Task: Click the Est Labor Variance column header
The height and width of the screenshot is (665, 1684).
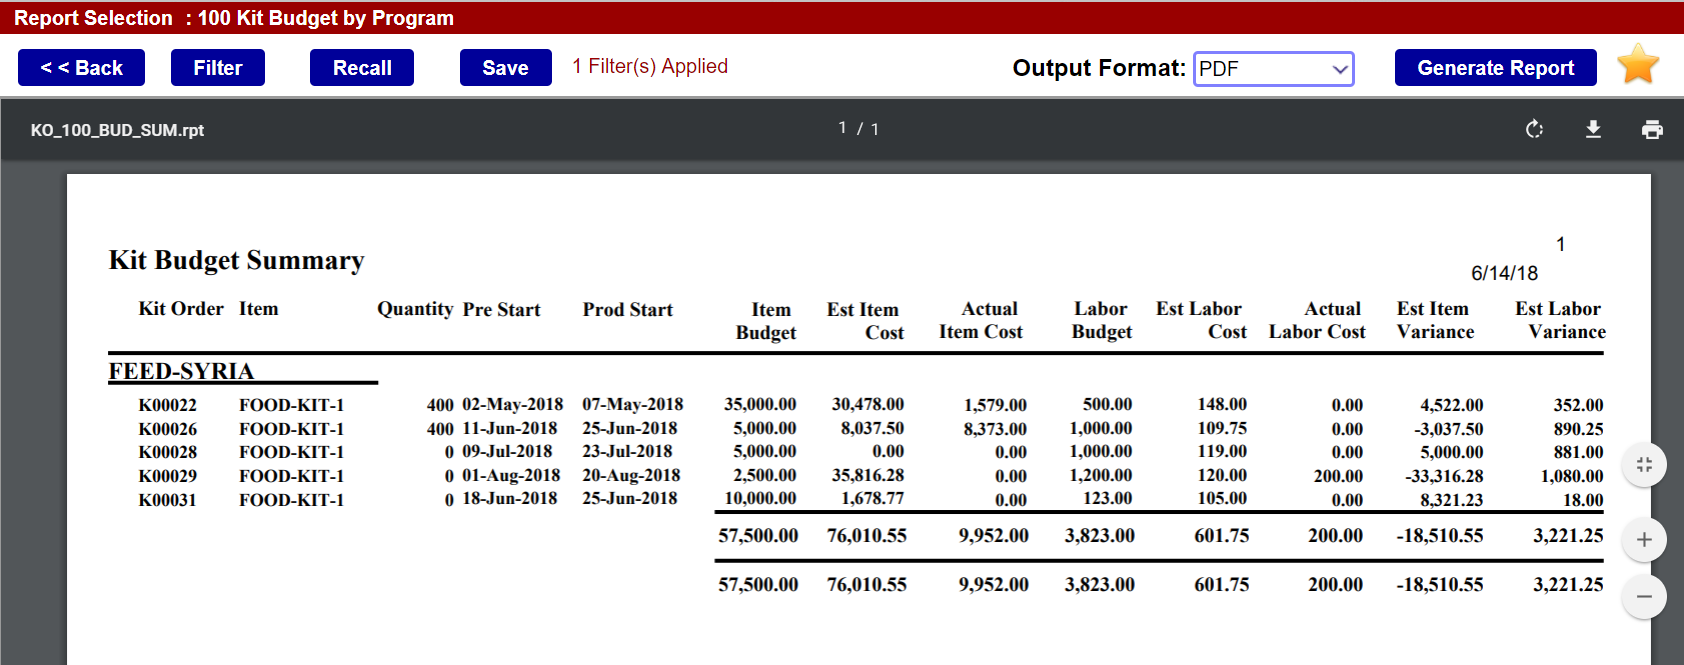Action: click(1560, 320)
